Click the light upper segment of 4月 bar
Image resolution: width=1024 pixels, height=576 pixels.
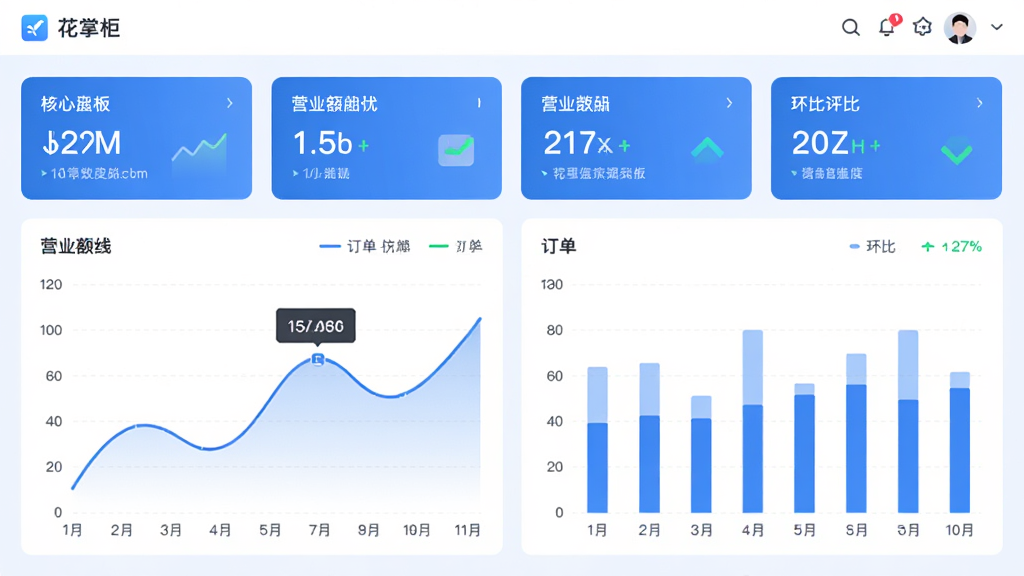click(x=753, y=368)
